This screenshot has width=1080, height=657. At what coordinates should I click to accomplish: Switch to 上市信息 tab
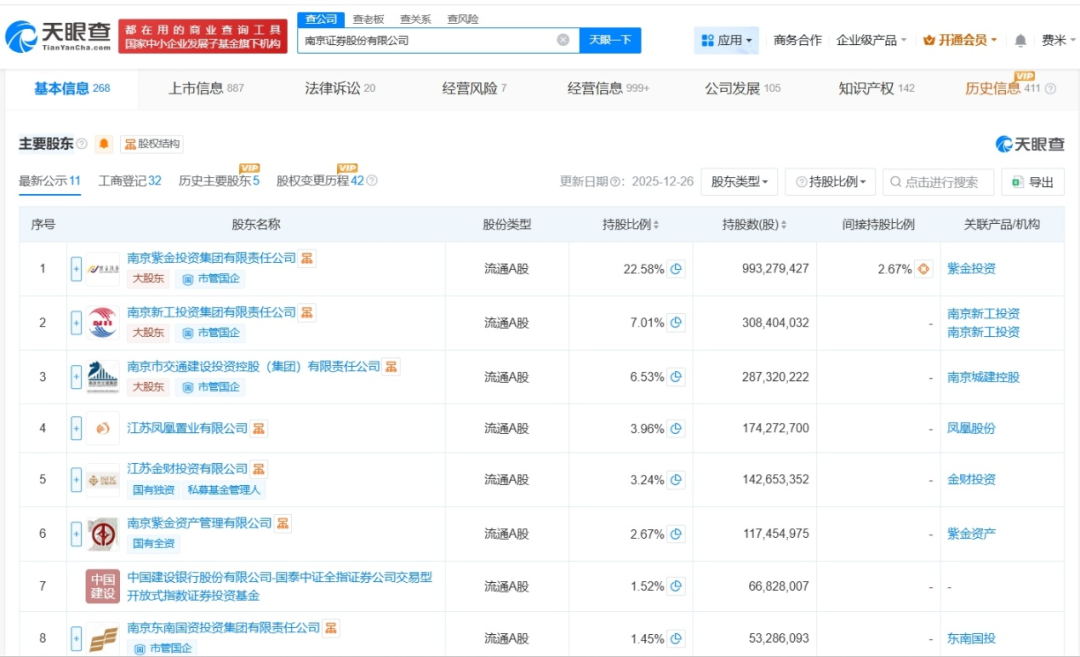tap(207, 88)
